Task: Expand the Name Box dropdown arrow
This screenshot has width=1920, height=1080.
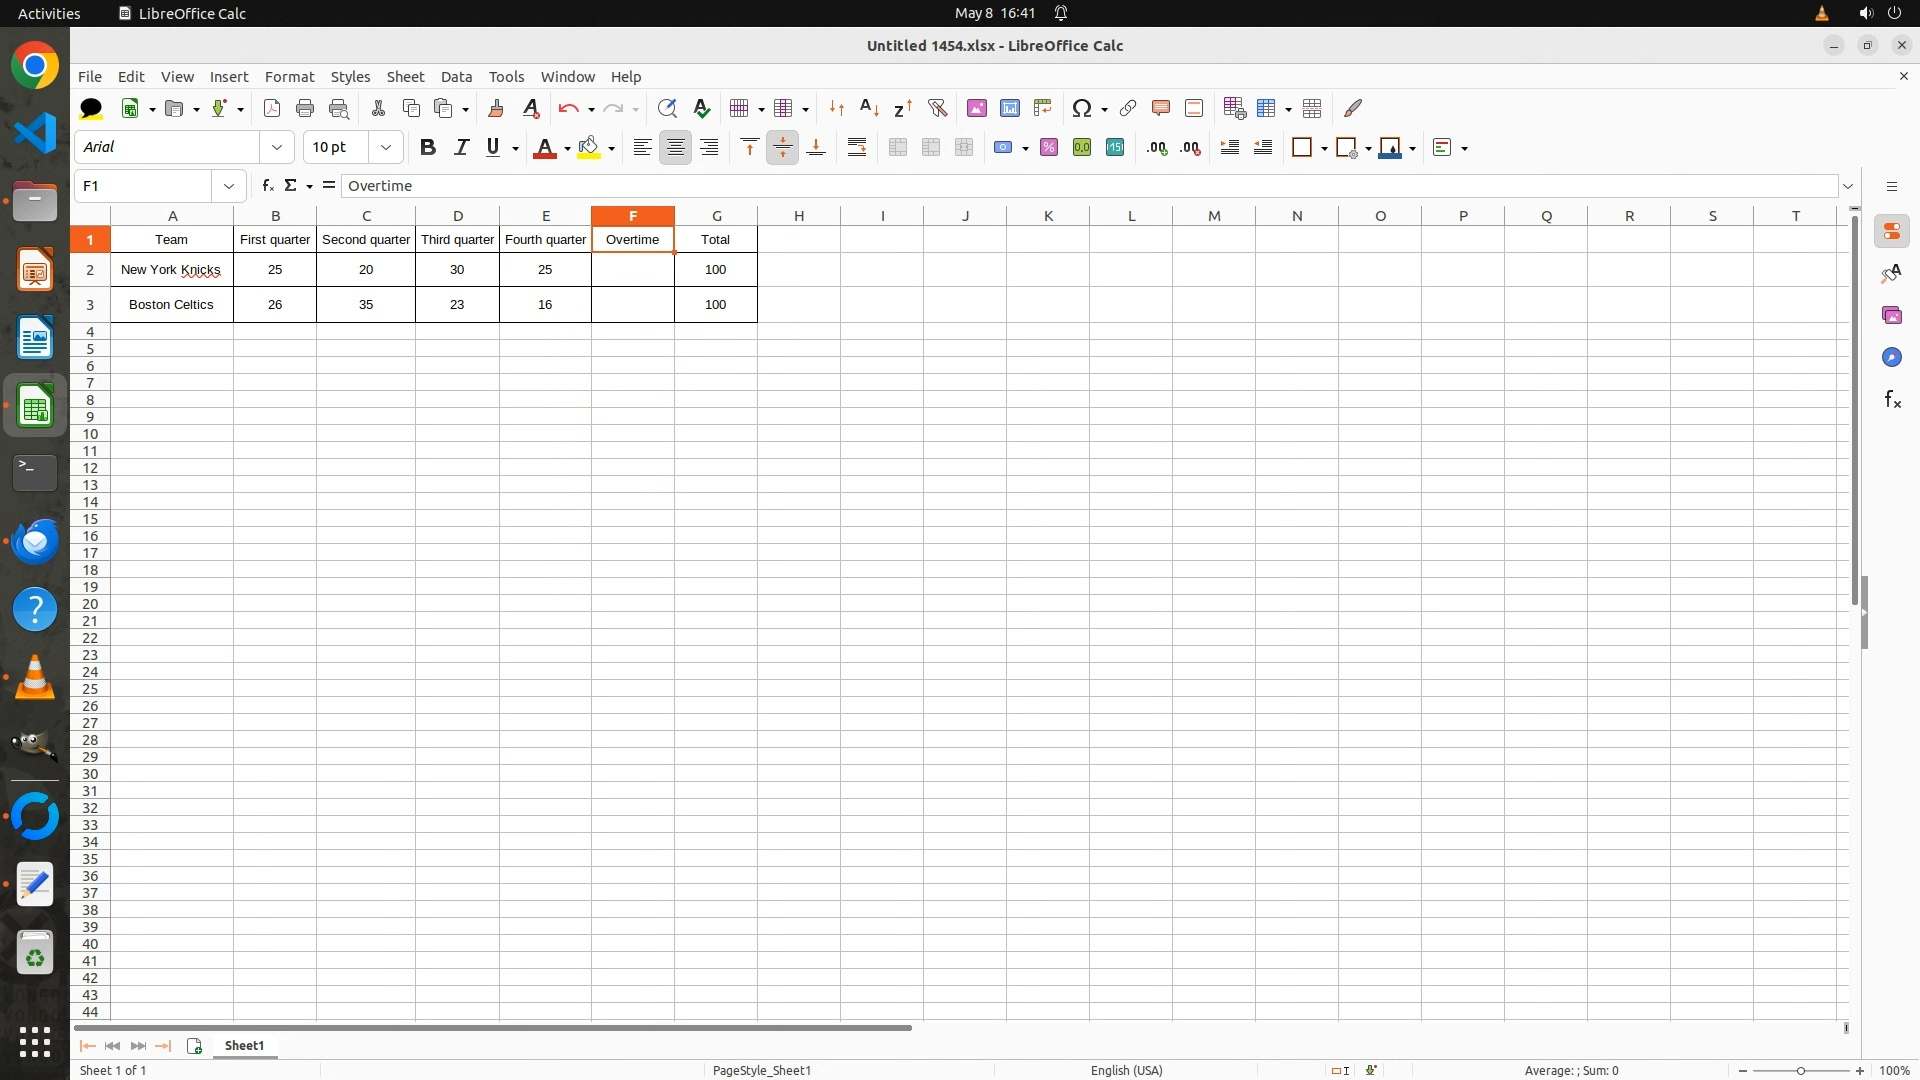Action: (x=229, y=186)
